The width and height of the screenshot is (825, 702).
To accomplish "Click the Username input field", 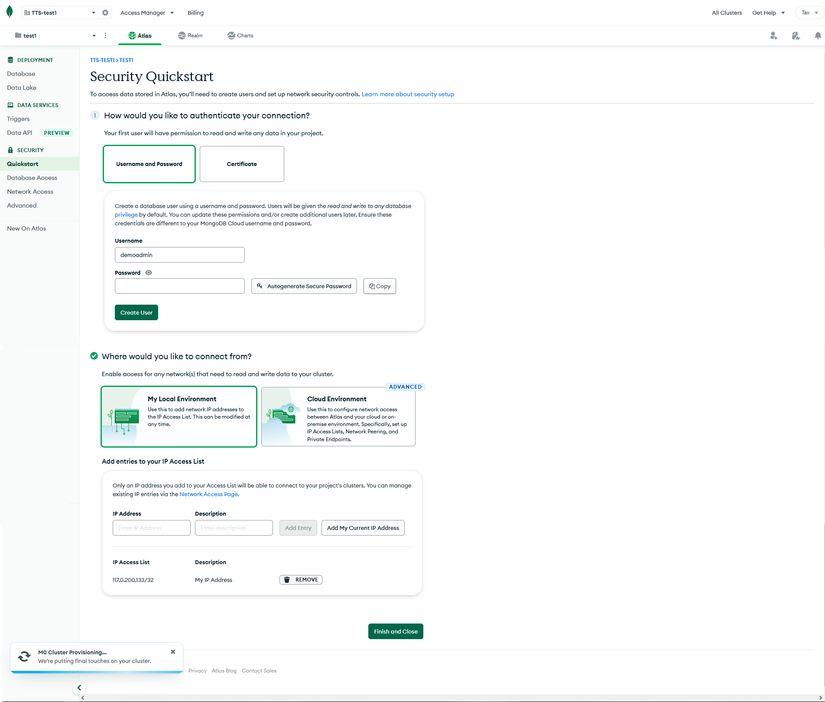I will 179,255.
